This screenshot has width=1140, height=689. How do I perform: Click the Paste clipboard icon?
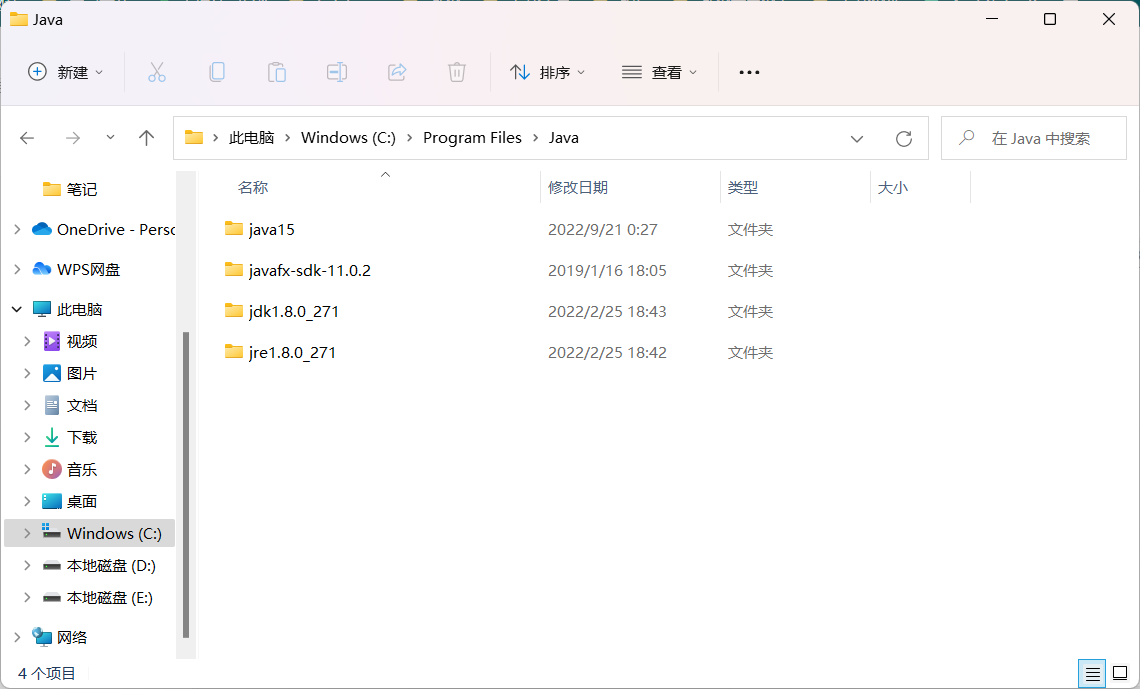[276, 72]
